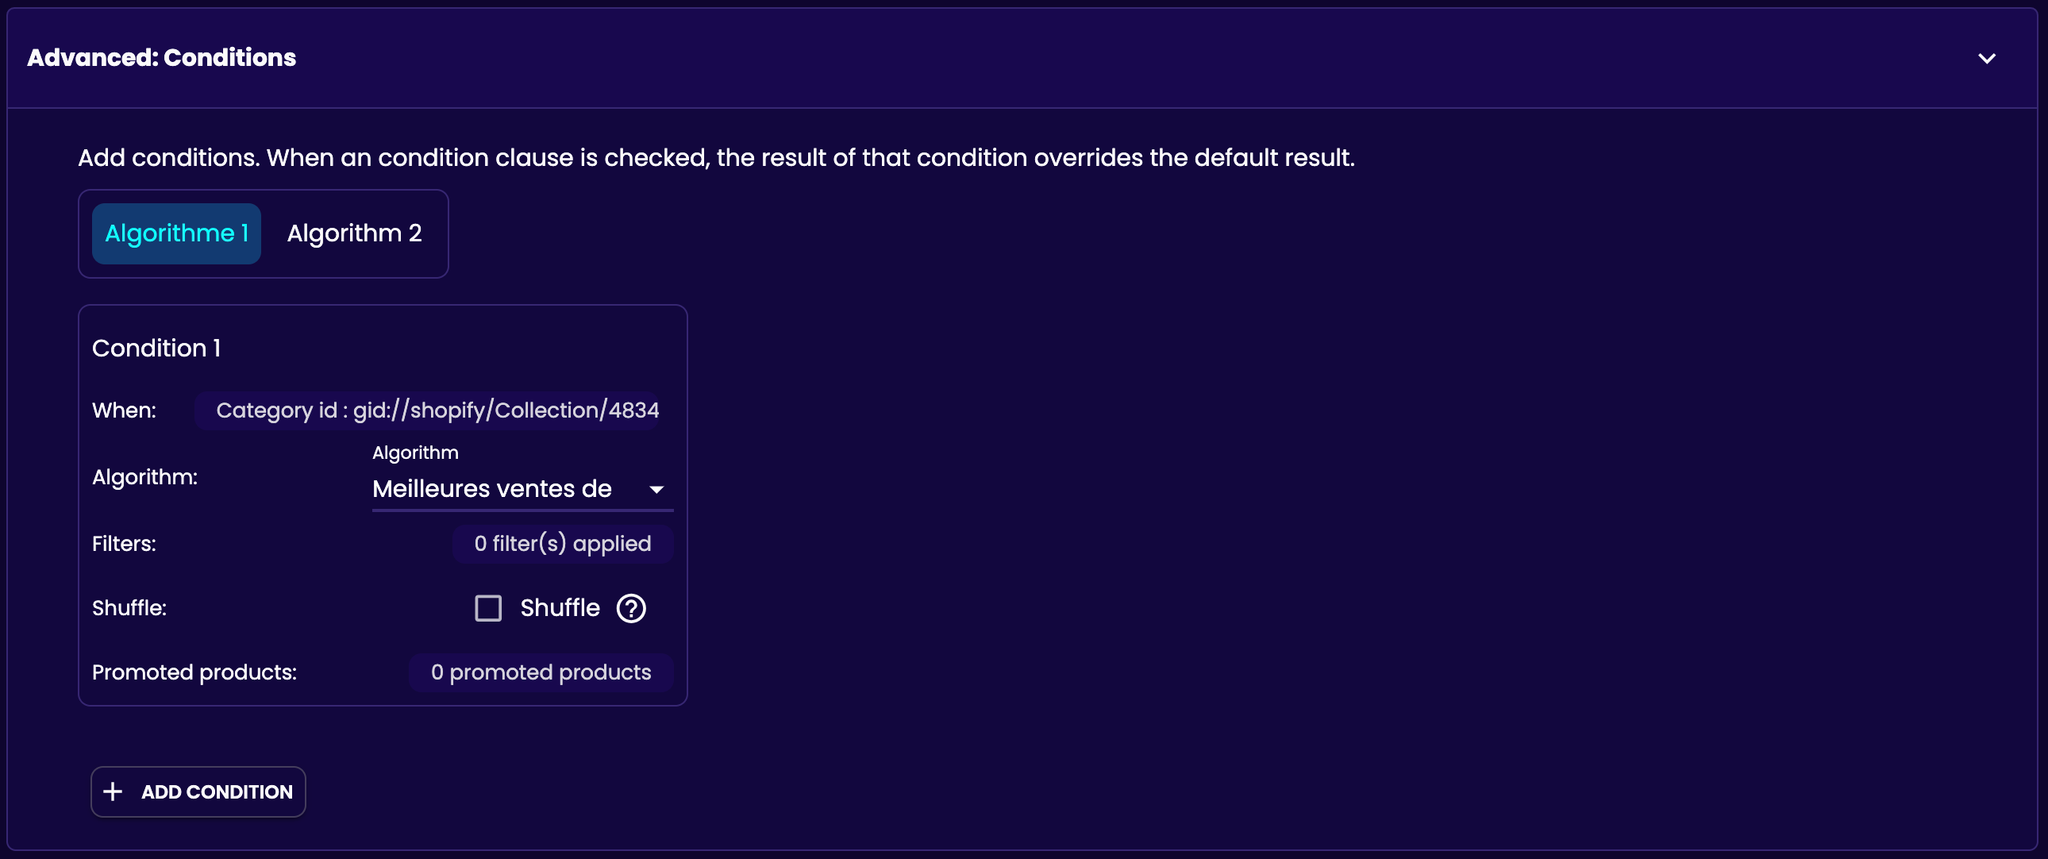Click the Add conditions description text
The height and width of the screenshot is (859, 2048).
(x=716, y=158)
